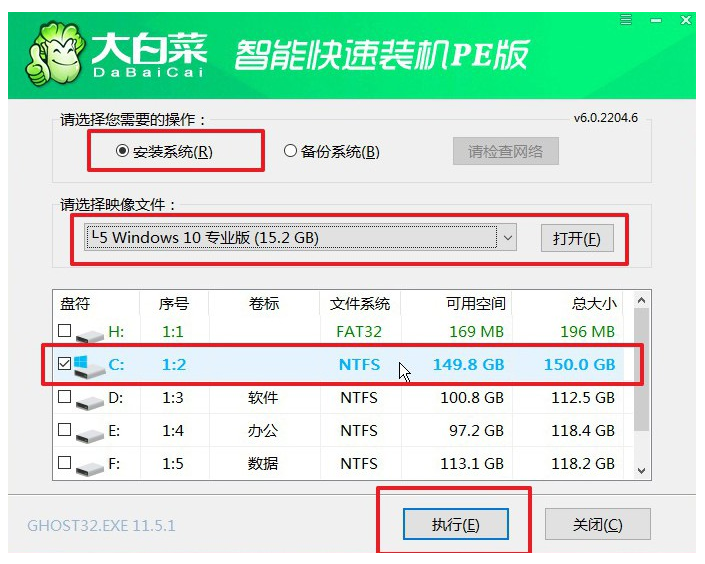Click the H: drive disk icon

pyautogui.click(x=89, y=335)
